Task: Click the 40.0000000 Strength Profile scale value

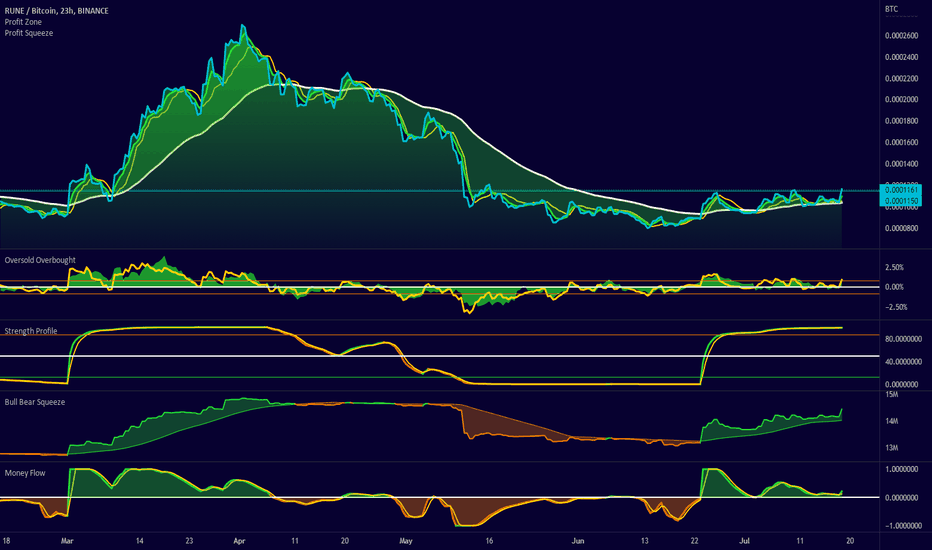Action: tap(903, 362)
